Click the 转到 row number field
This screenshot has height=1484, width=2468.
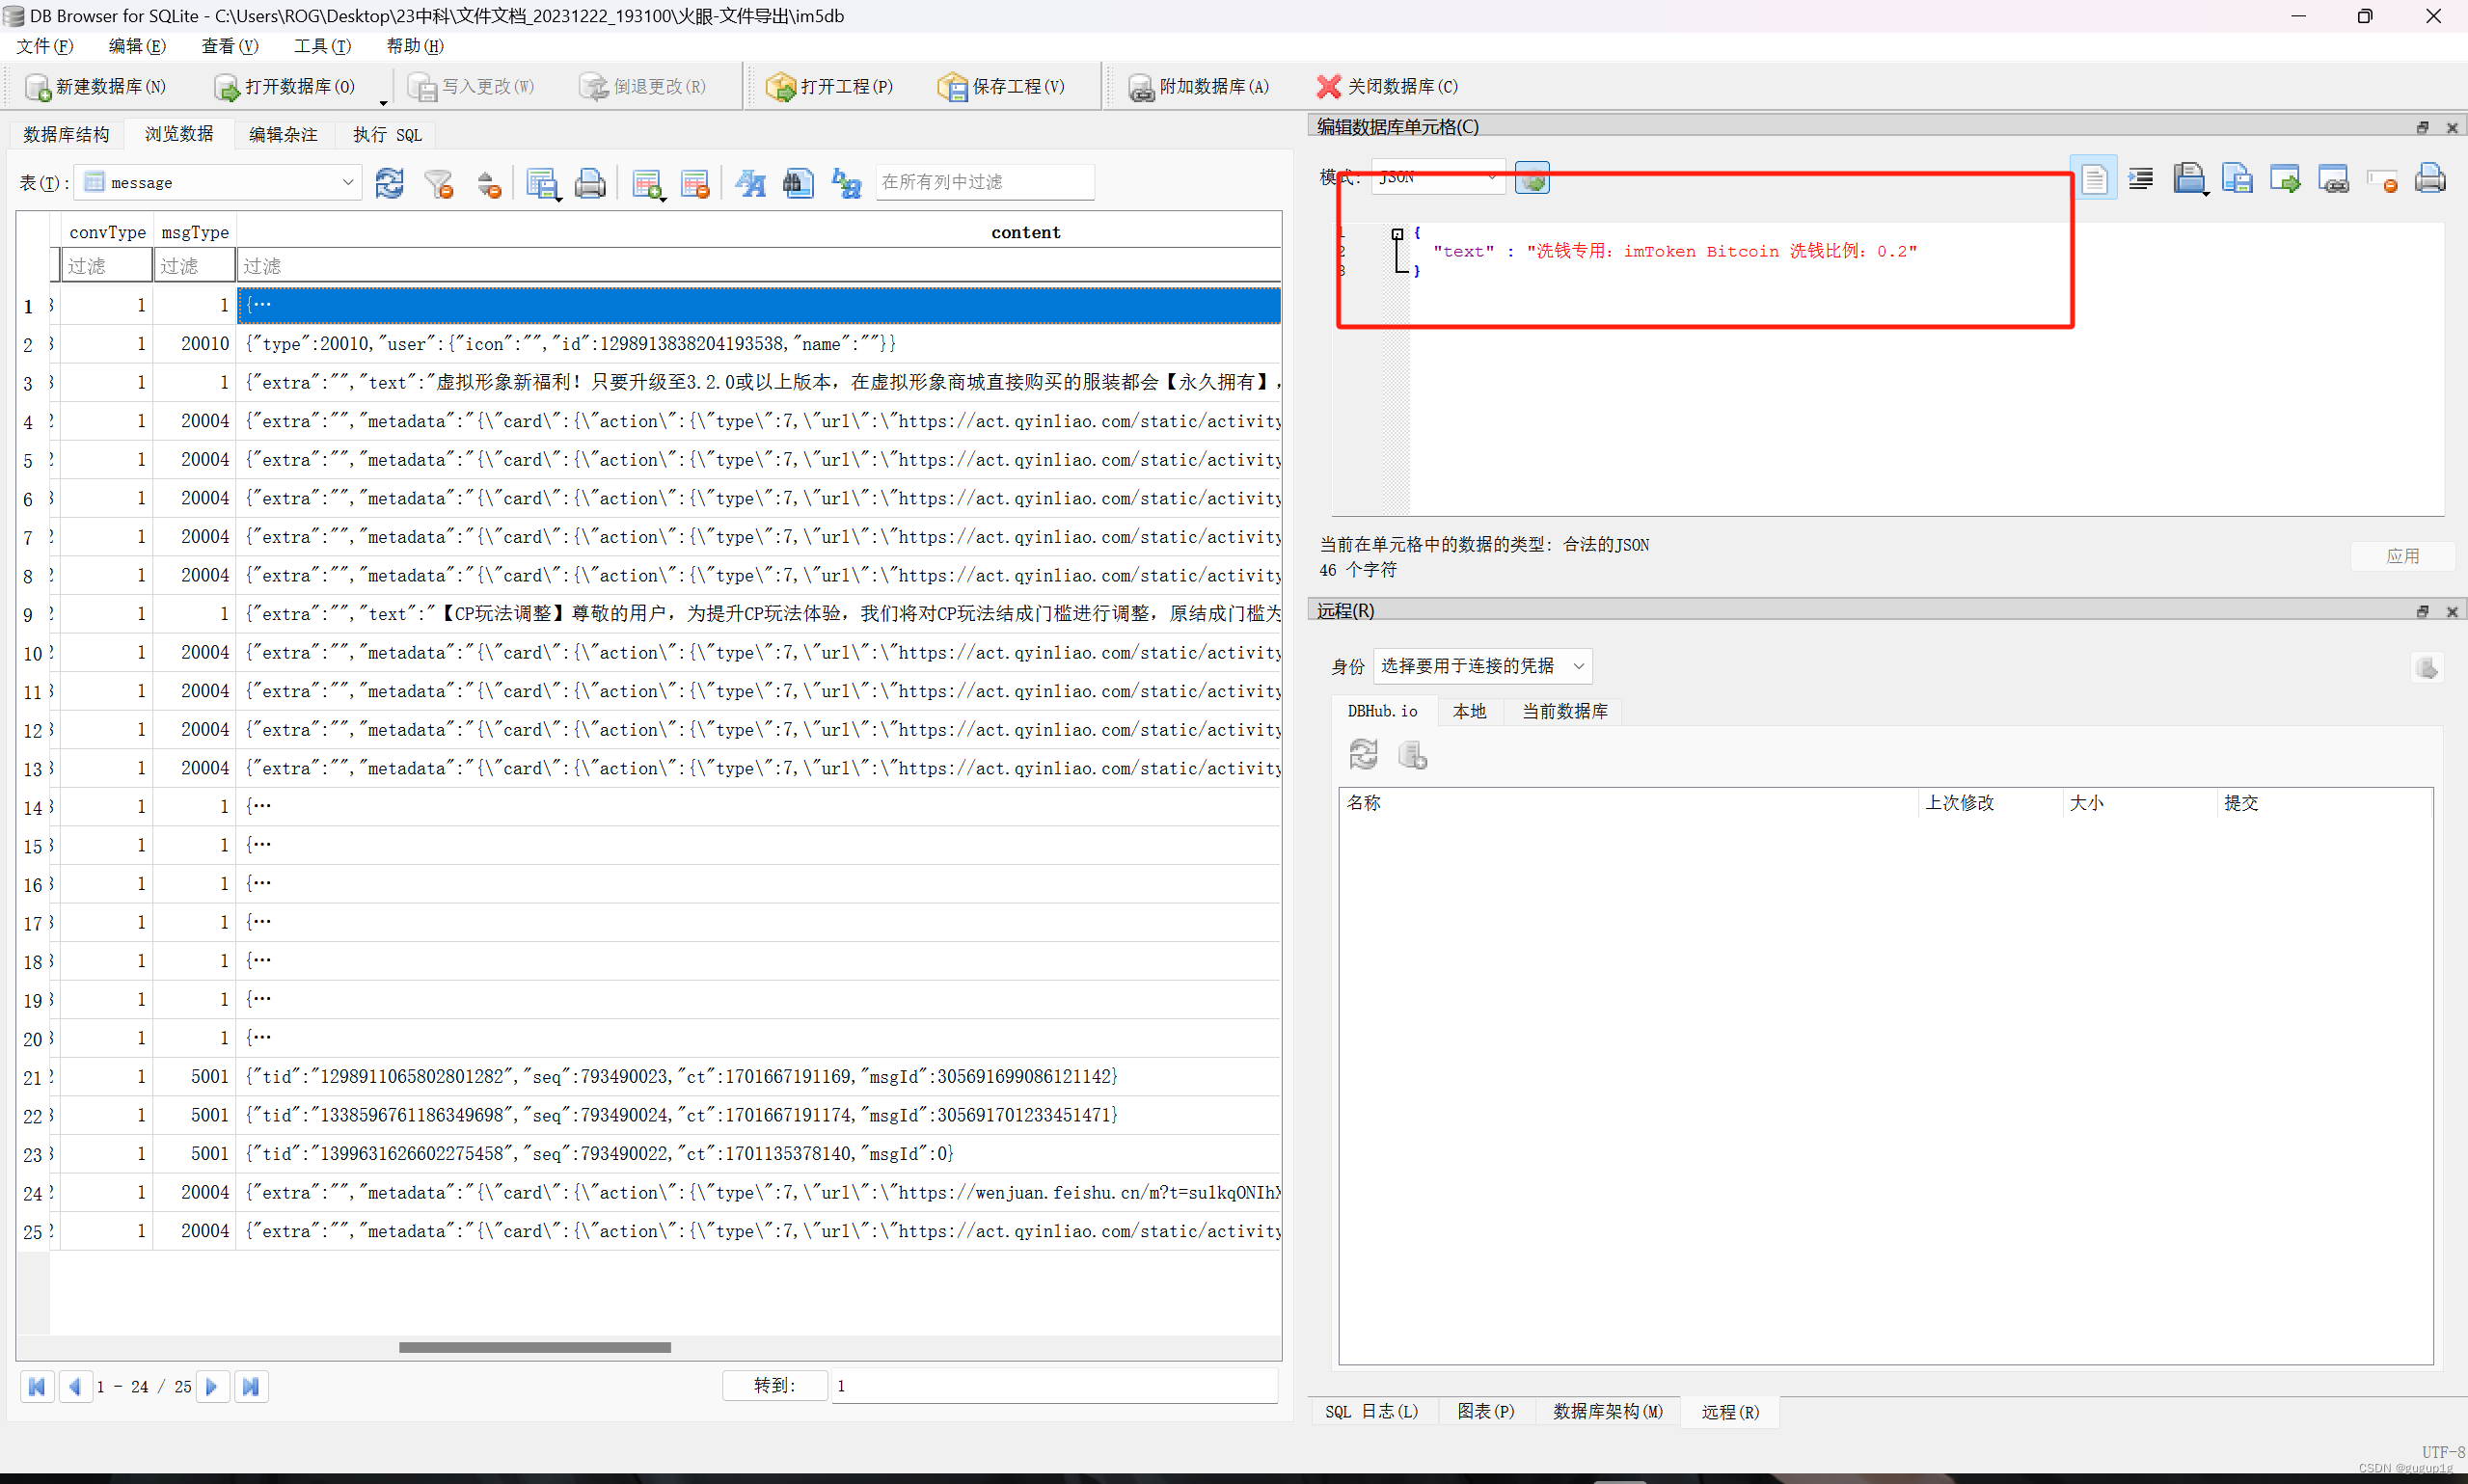coord(1055,1386)
